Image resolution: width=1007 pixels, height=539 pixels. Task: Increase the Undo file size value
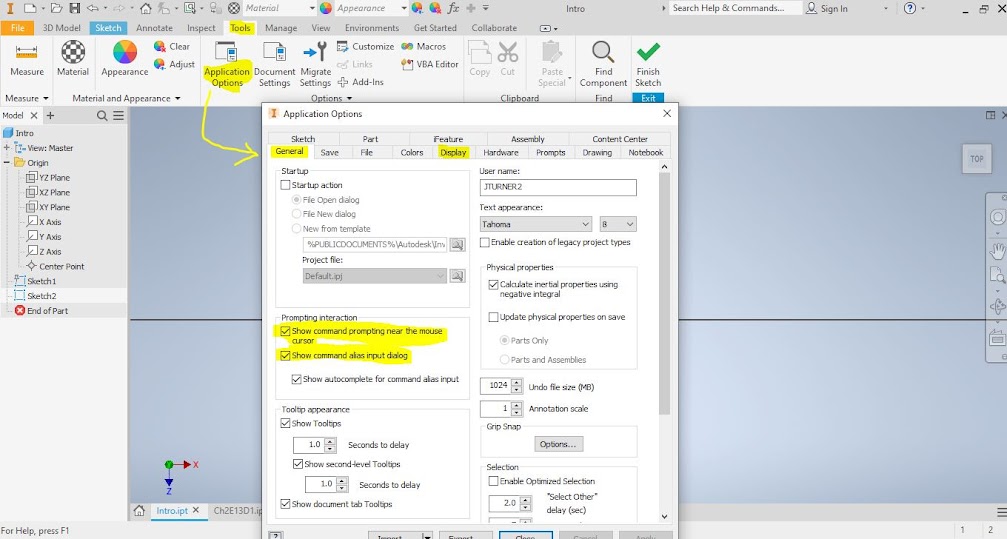(516, 382)
